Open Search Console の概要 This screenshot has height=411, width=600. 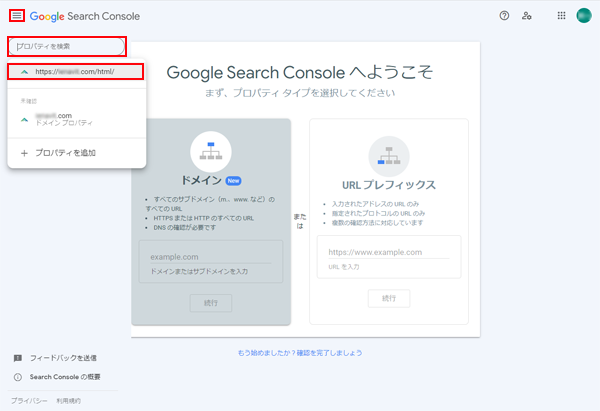coord(65,377)
